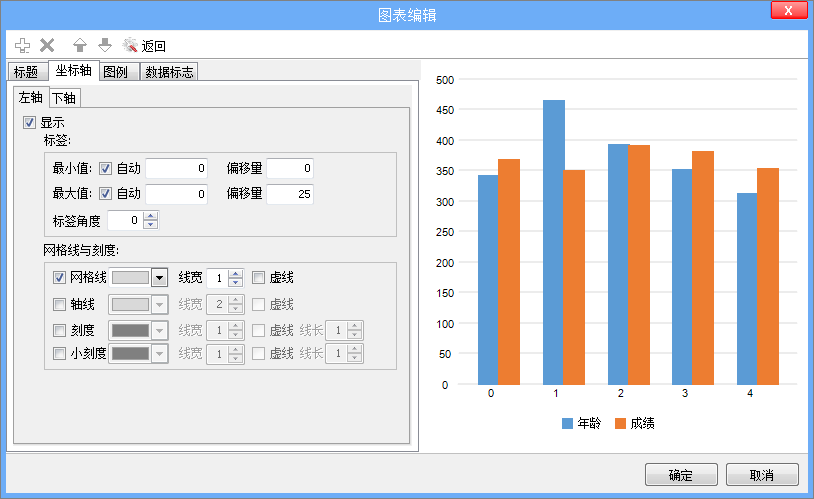Click the 网格线 线宽 value field
814x499 pixels.
click(218, 278)
